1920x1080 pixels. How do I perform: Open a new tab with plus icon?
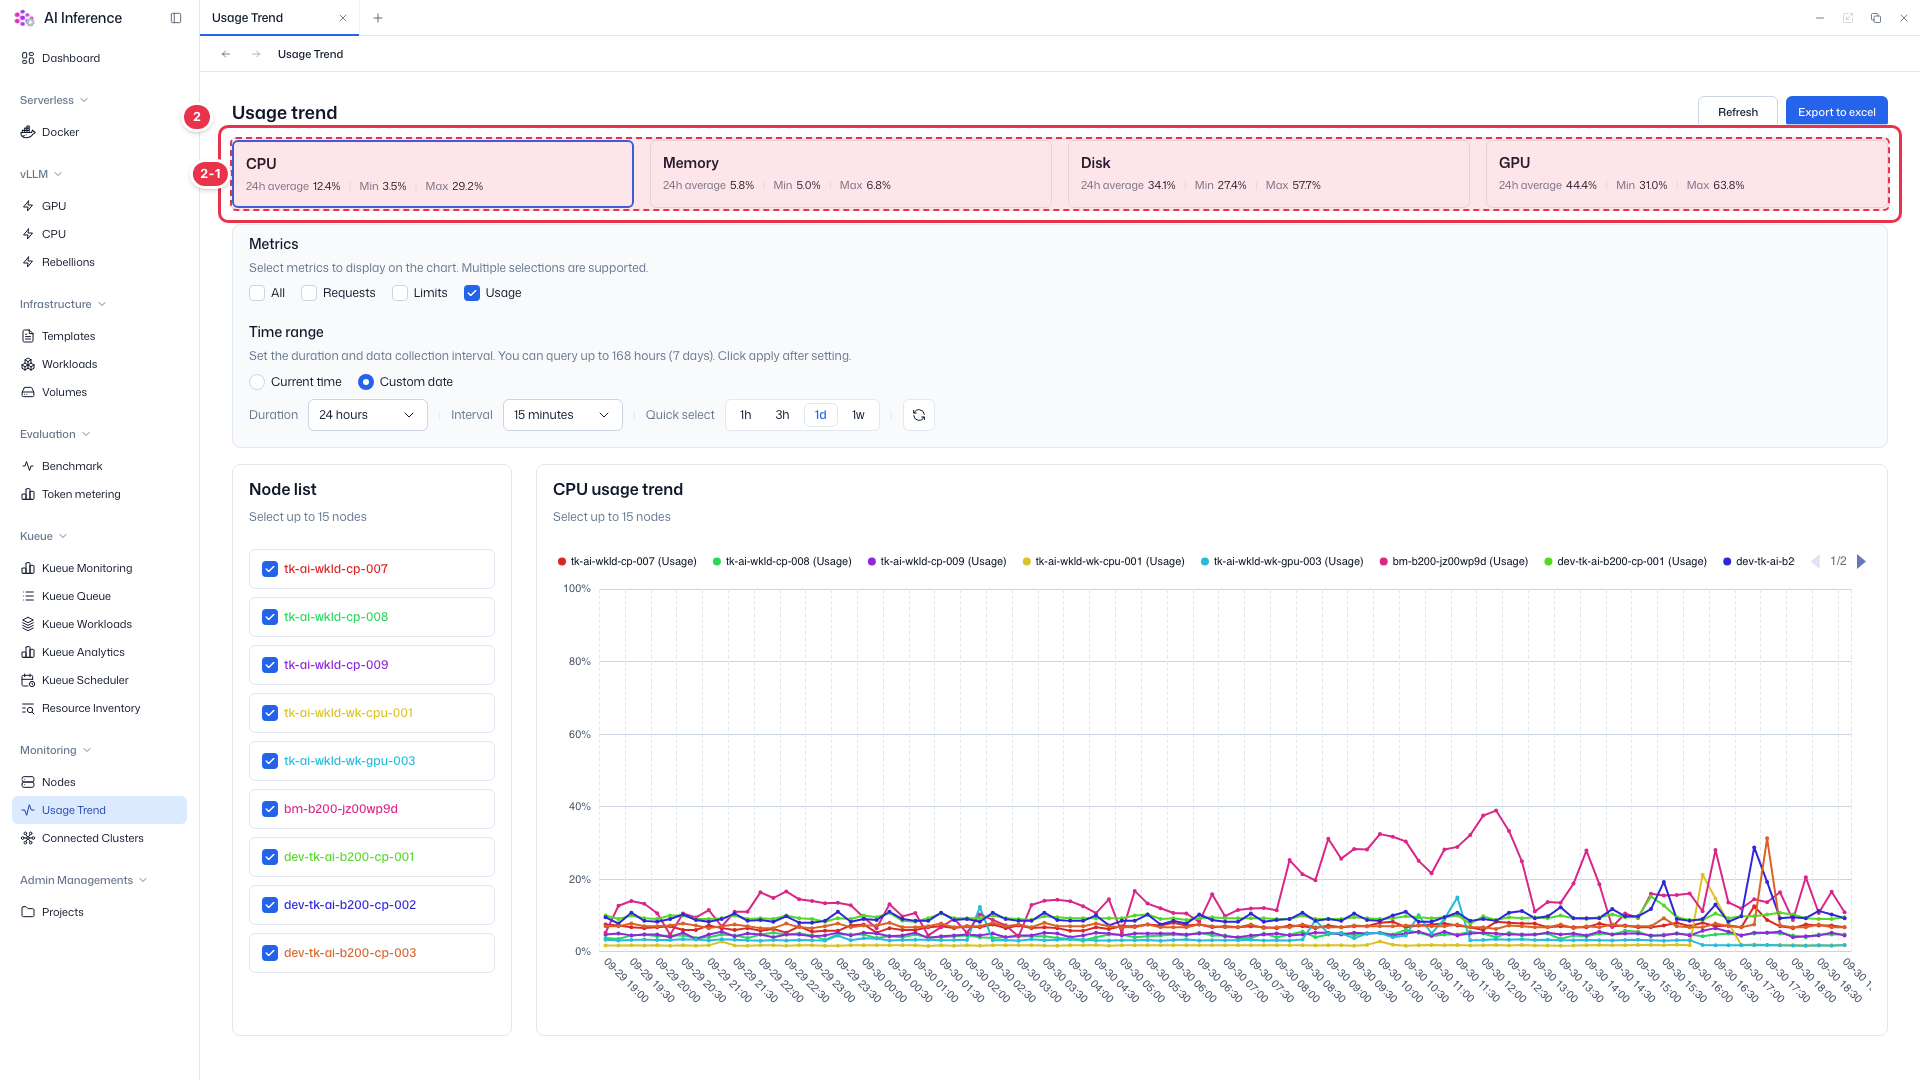click(x=377, y=18)
